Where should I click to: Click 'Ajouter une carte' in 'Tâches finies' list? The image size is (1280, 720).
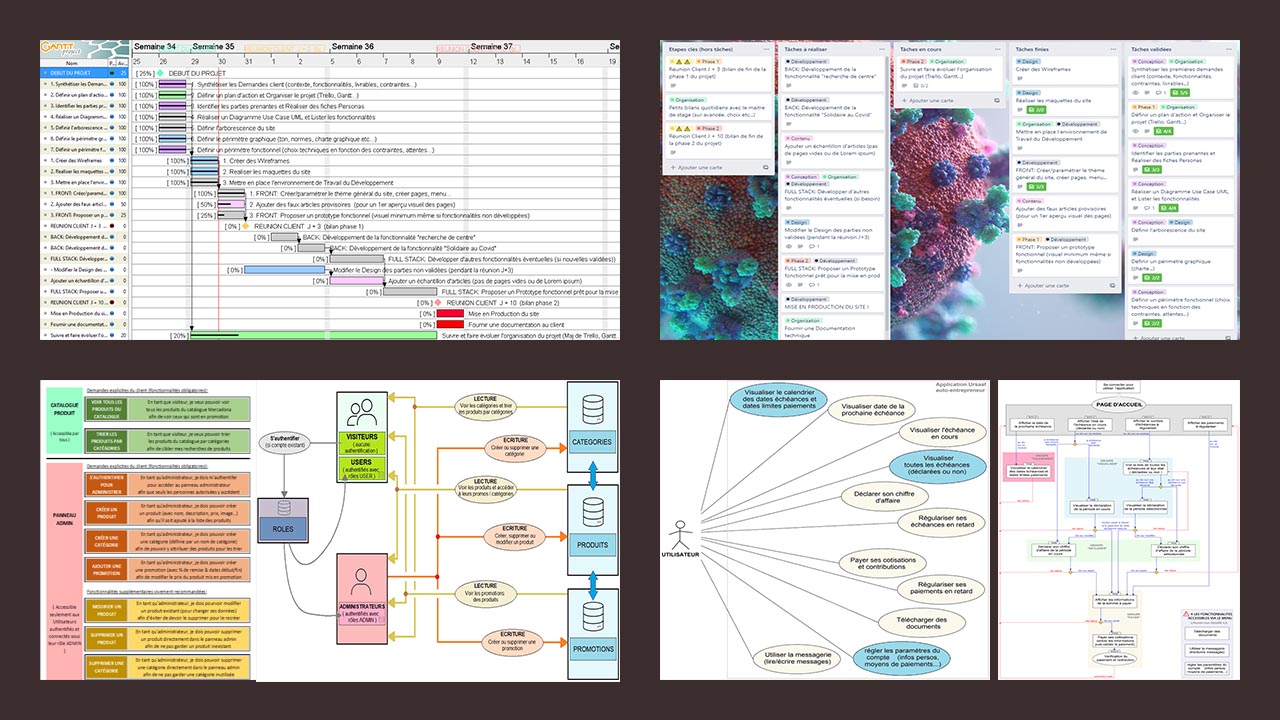pyautogui.click(x=1047, y=285)
